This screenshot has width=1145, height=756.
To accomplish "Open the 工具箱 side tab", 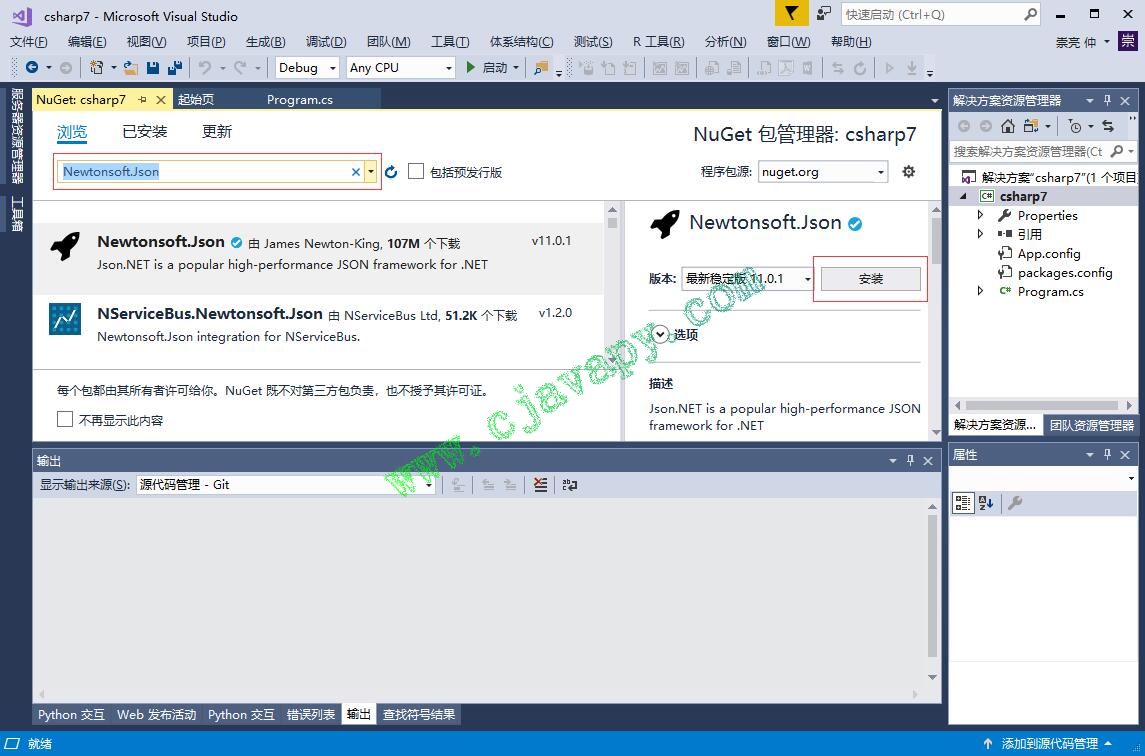I will [x=17, y=215].
